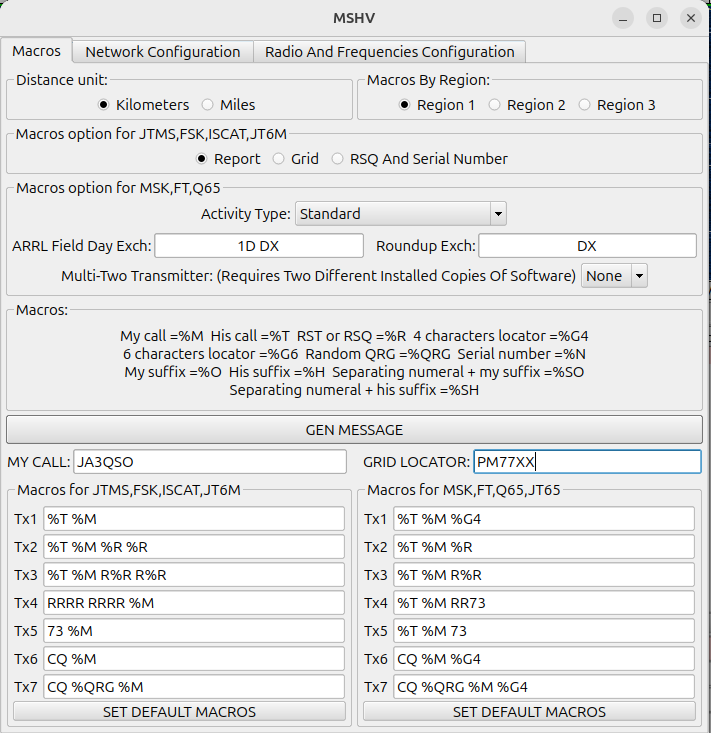
Task: Choose Region 2 macros
Action: tap(527, 105)
